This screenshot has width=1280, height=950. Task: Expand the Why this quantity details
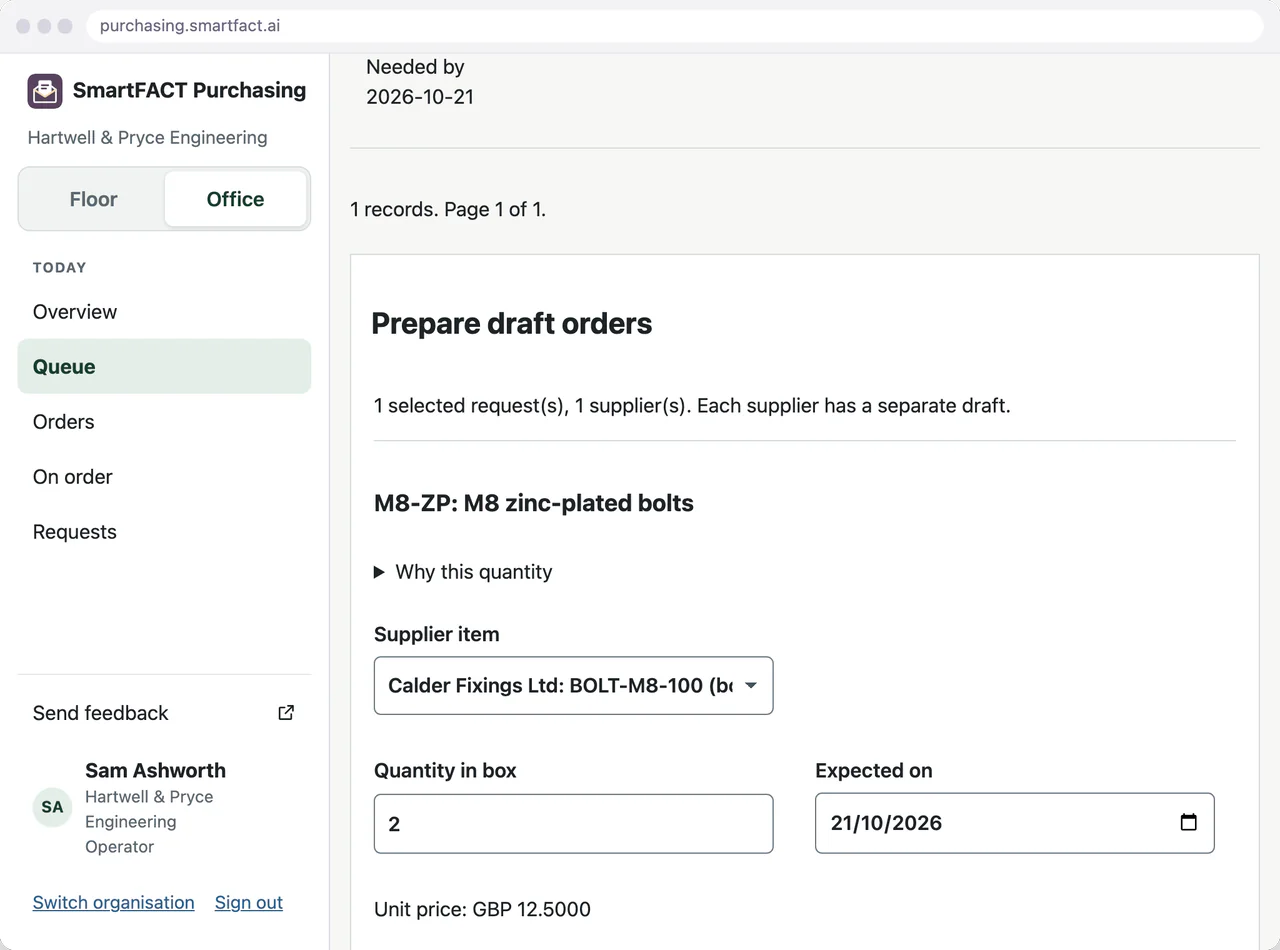coord(463,572)
